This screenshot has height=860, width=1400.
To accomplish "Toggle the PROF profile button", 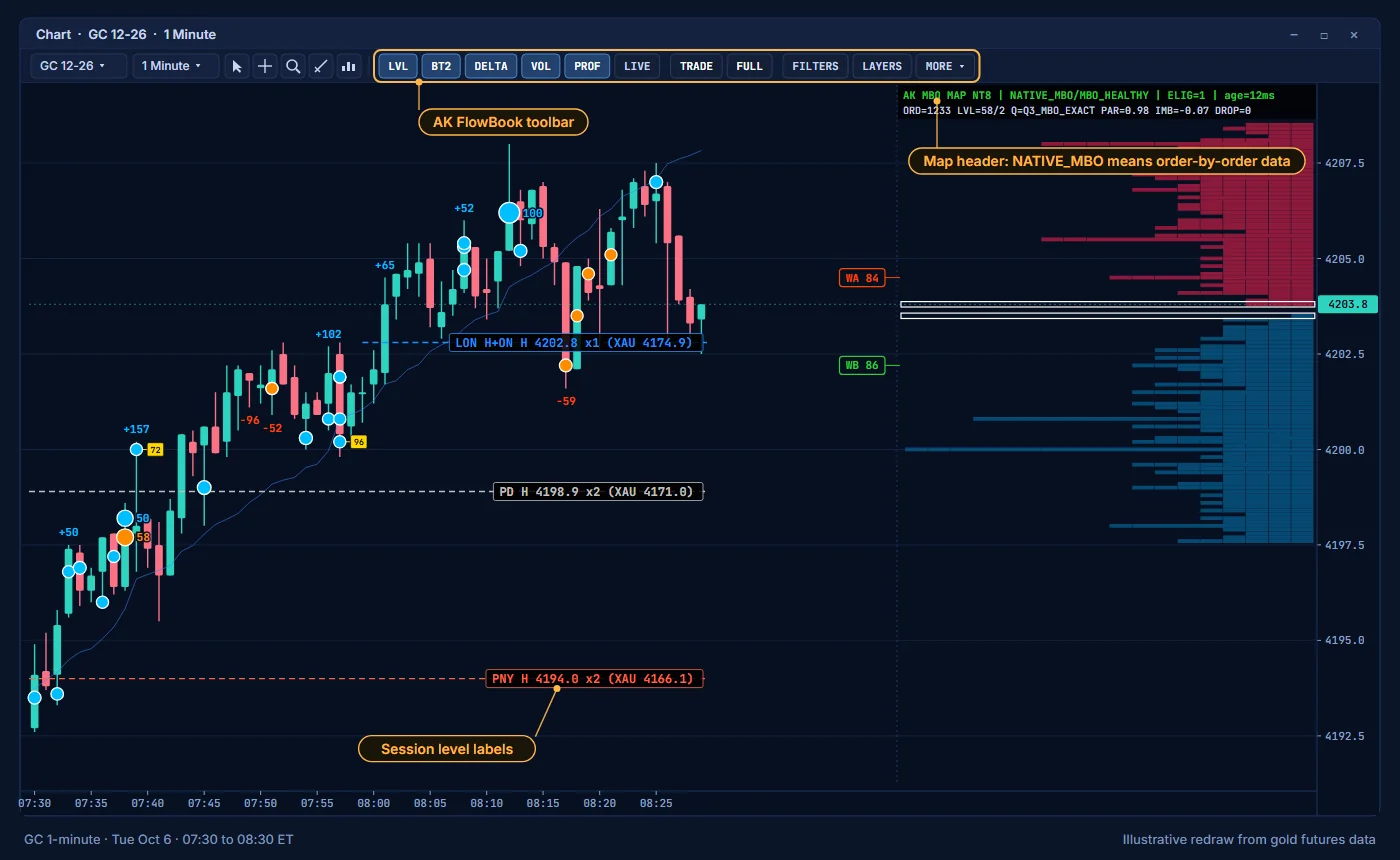I will [x=587, y=66].
